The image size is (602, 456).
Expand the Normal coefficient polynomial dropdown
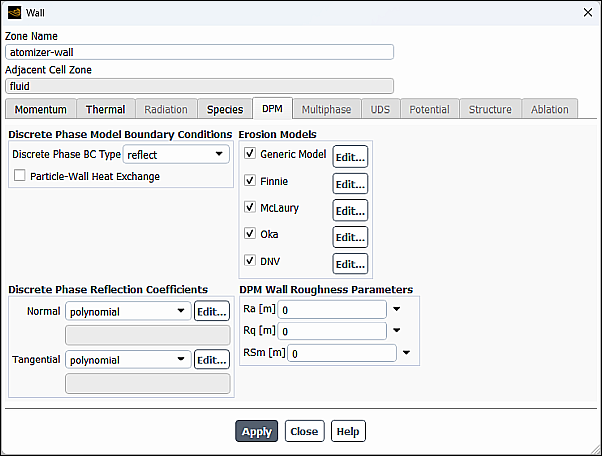point(127,311)
